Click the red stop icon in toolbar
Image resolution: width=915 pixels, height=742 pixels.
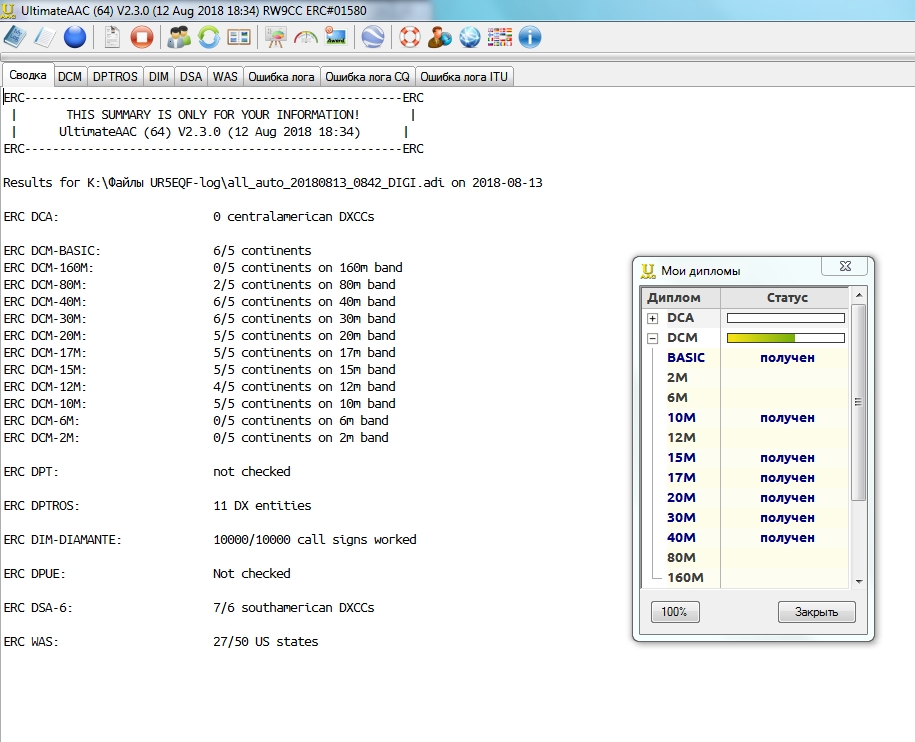(x=142, y=38)
